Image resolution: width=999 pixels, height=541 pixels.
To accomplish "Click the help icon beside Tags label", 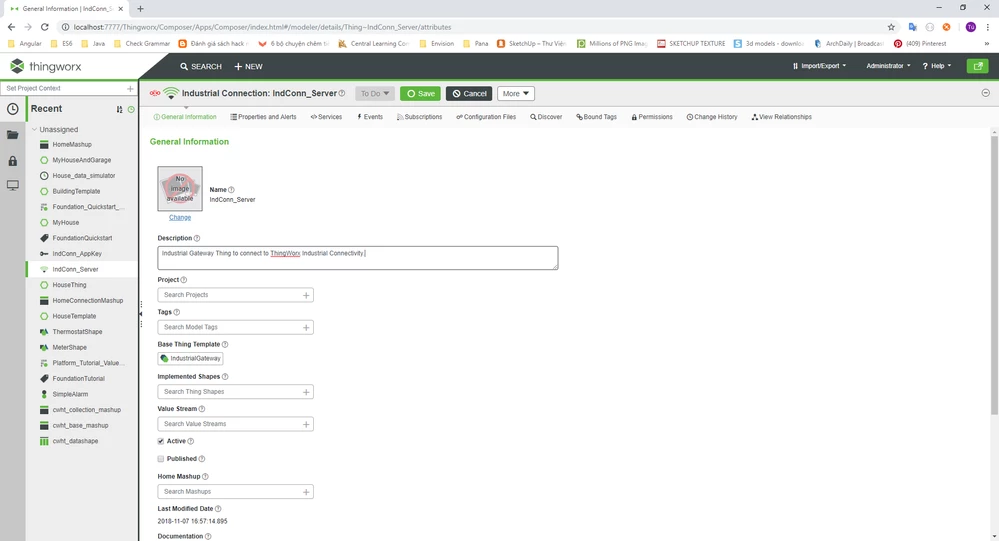I will [176, 312].
